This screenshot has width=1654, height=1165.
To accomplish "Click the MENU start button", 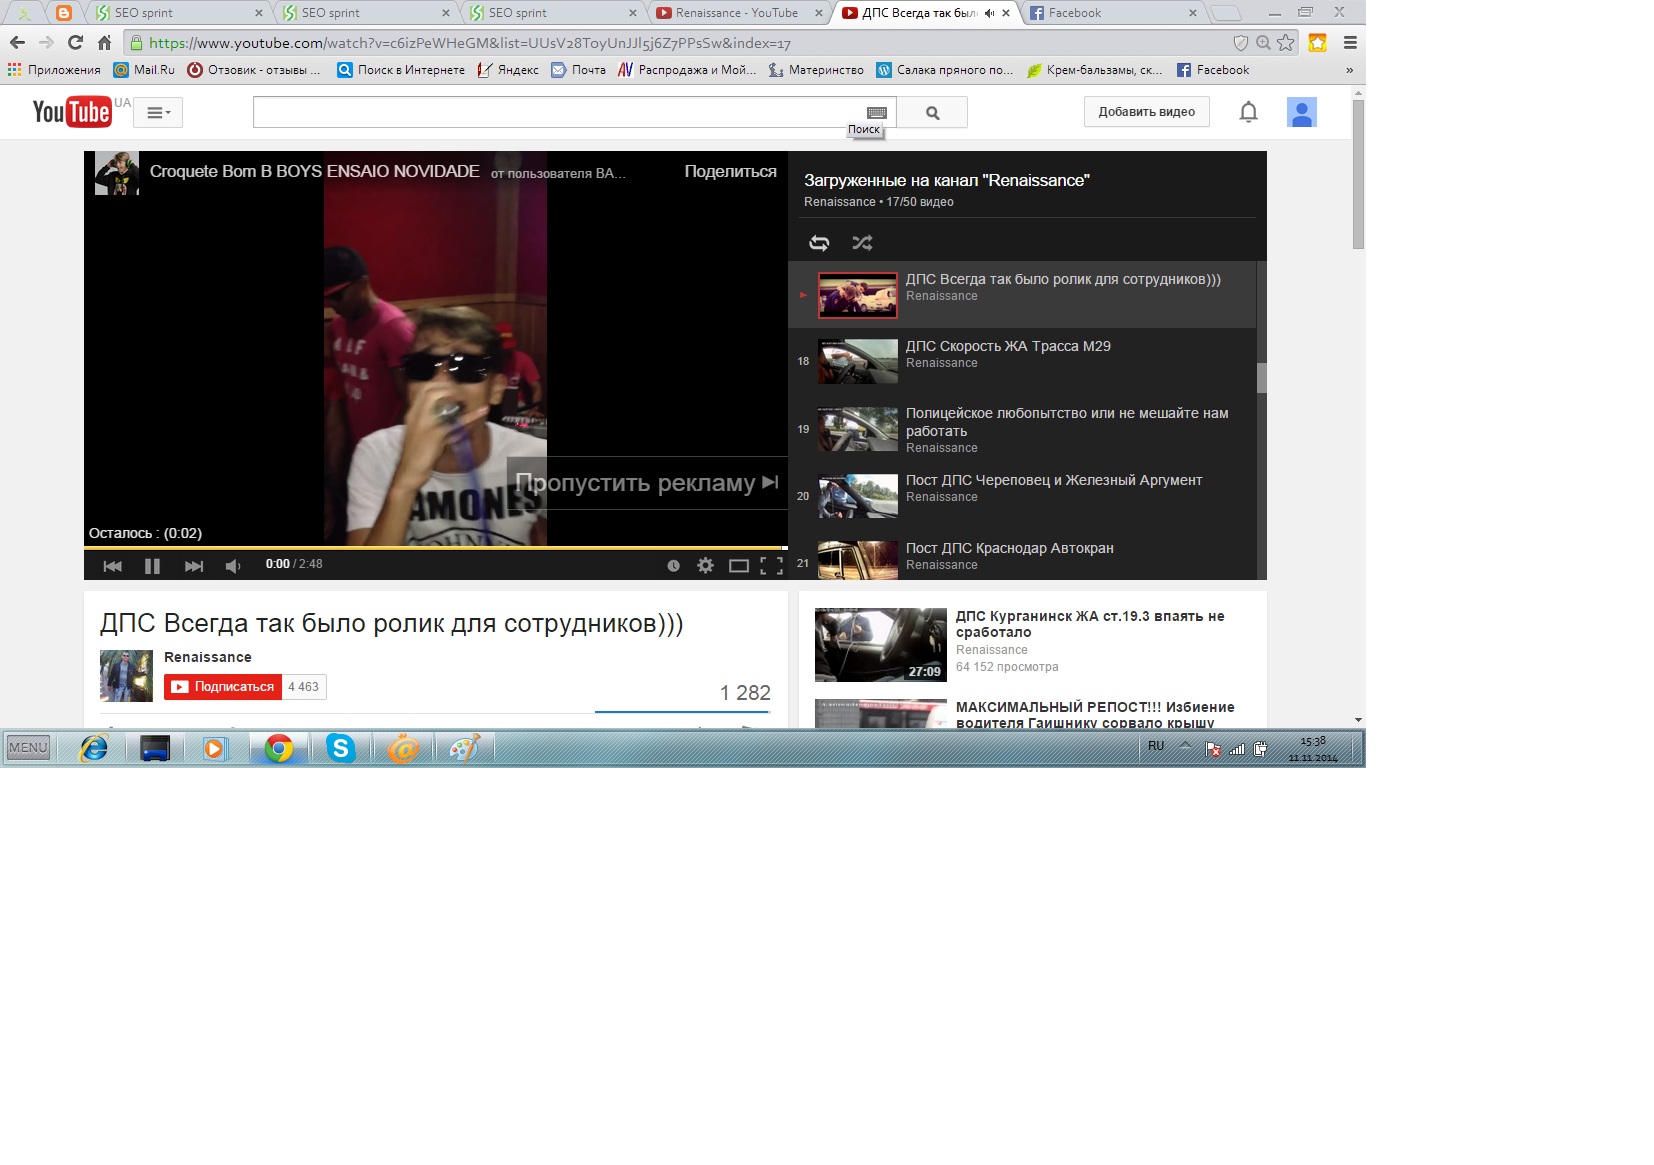I will (28, 747).
